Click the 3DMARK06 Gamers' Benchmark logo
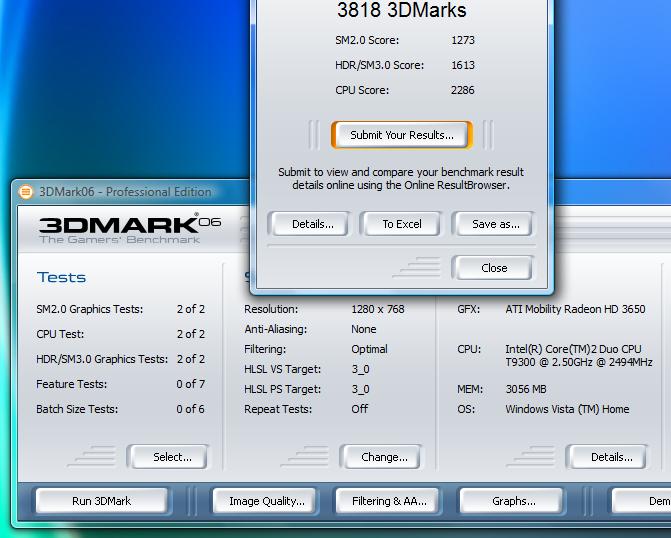 [130, 229]
